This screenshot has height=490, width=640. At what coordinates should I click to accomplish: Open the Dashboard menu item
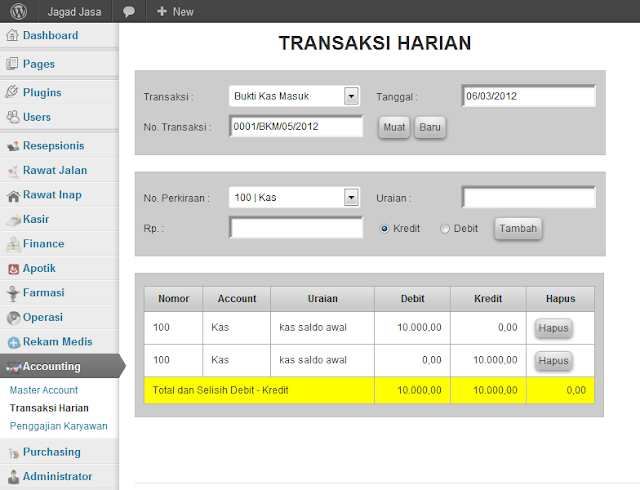(50, 36)
